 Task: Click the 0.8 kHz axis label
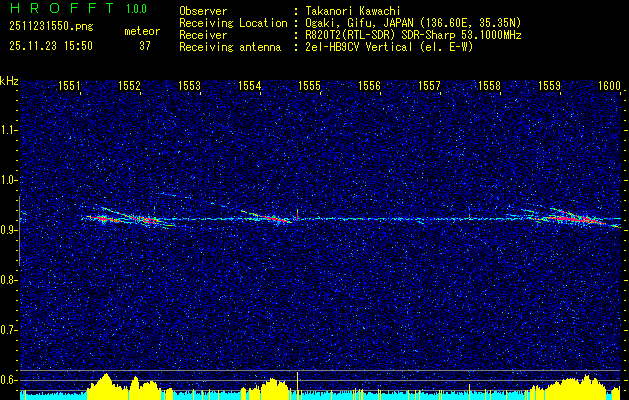[9, 280]
